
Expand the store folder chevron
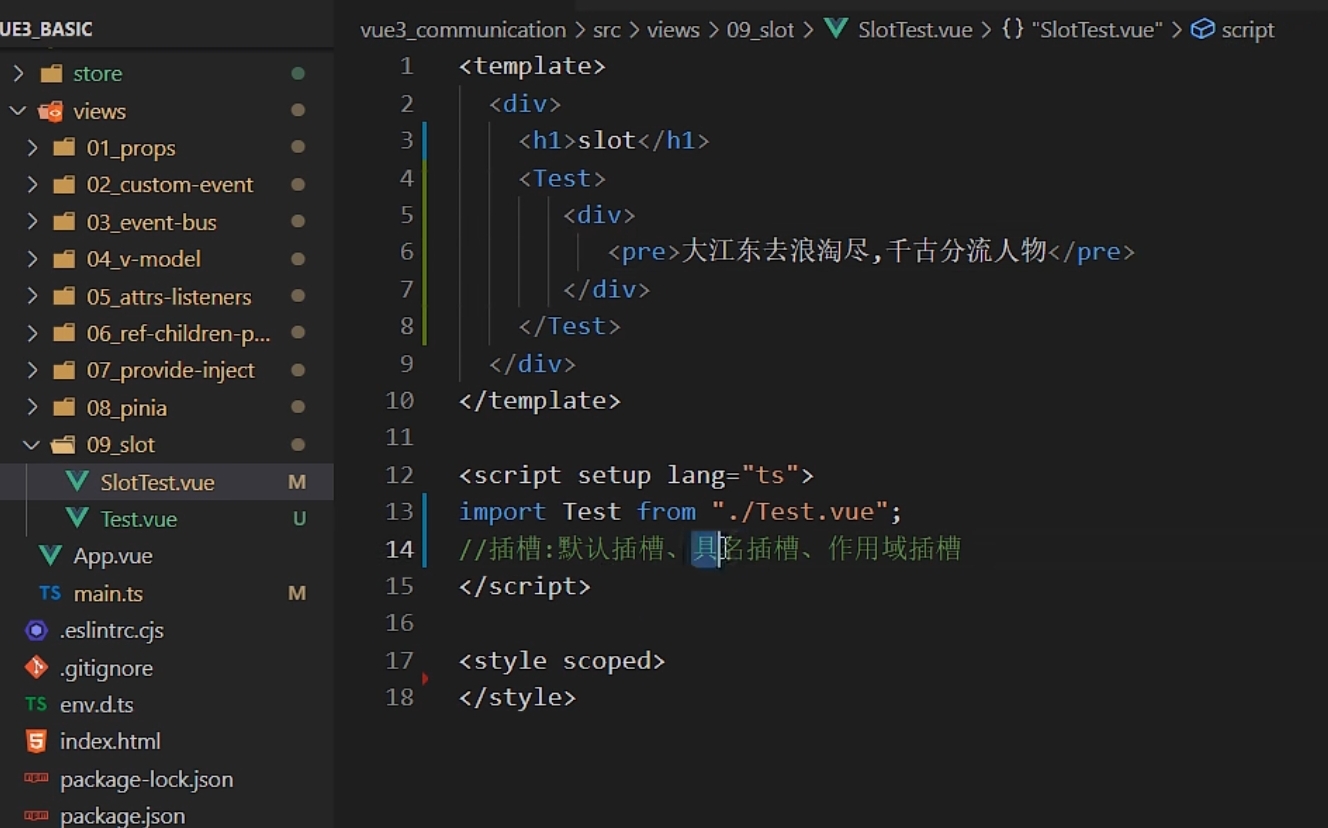(18, 73)
